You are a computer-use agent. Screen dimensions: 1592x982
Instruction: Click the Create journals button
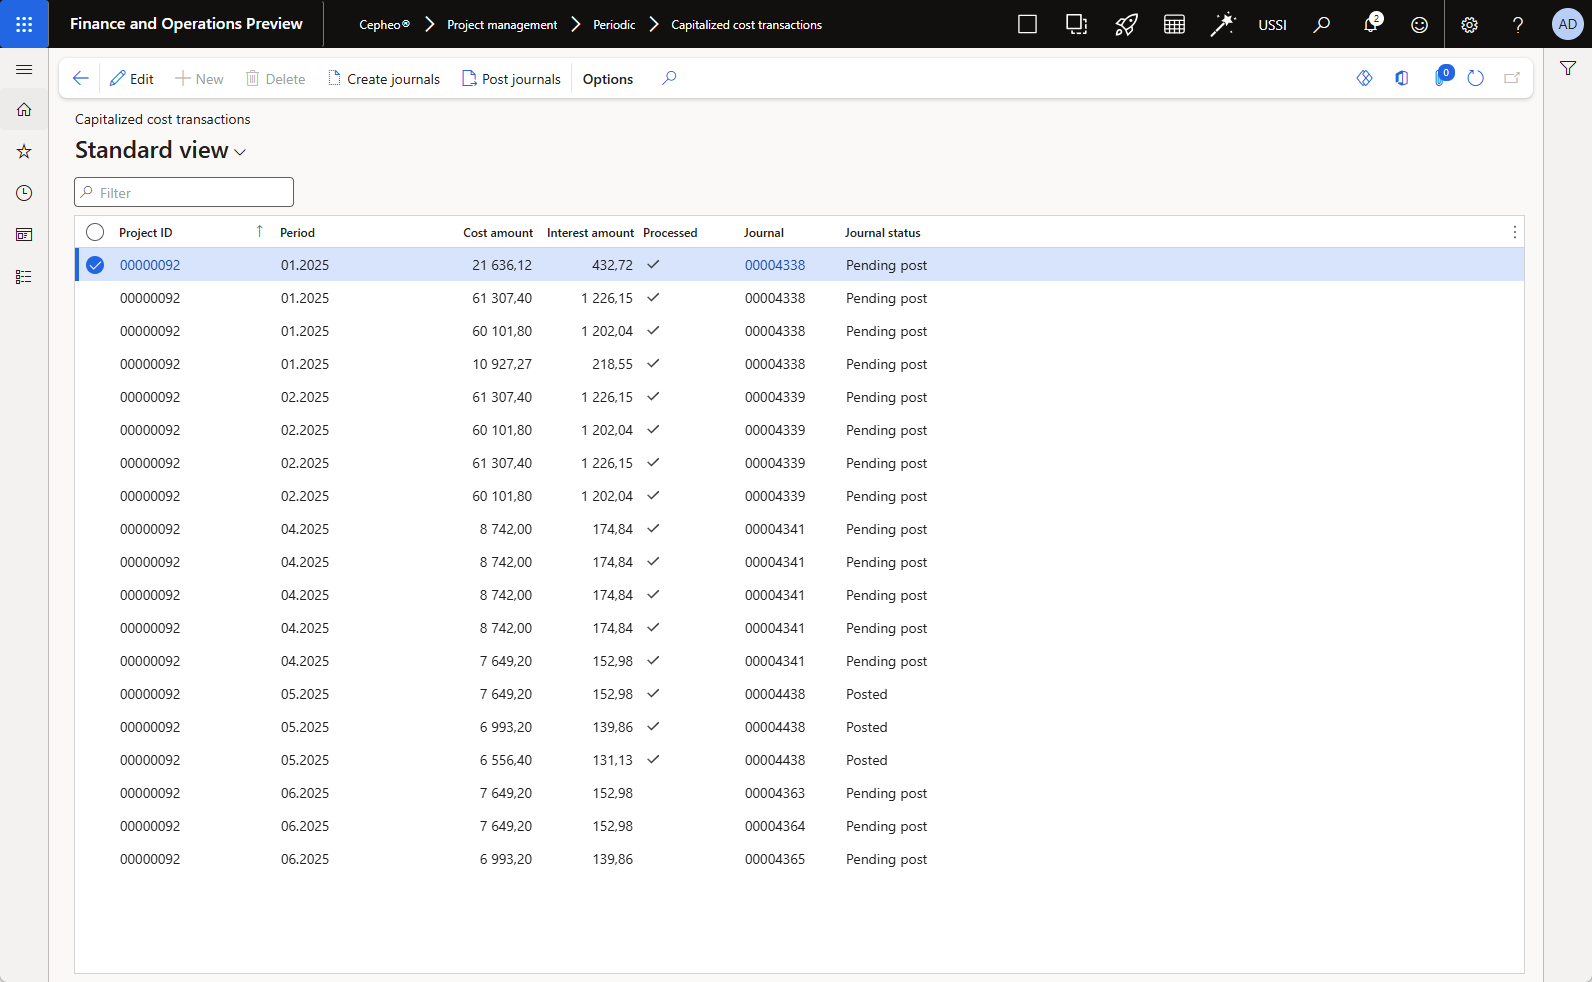coord(384,79)
